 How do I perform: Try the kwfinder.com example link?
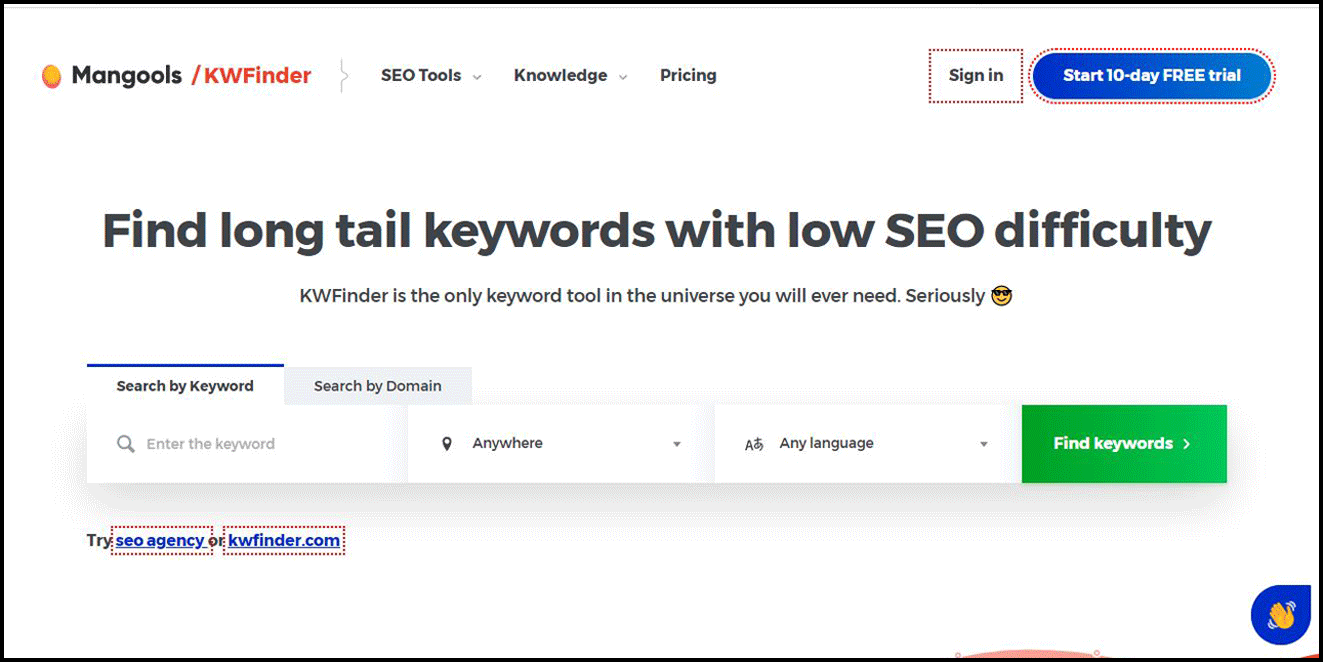pos(284,541)
